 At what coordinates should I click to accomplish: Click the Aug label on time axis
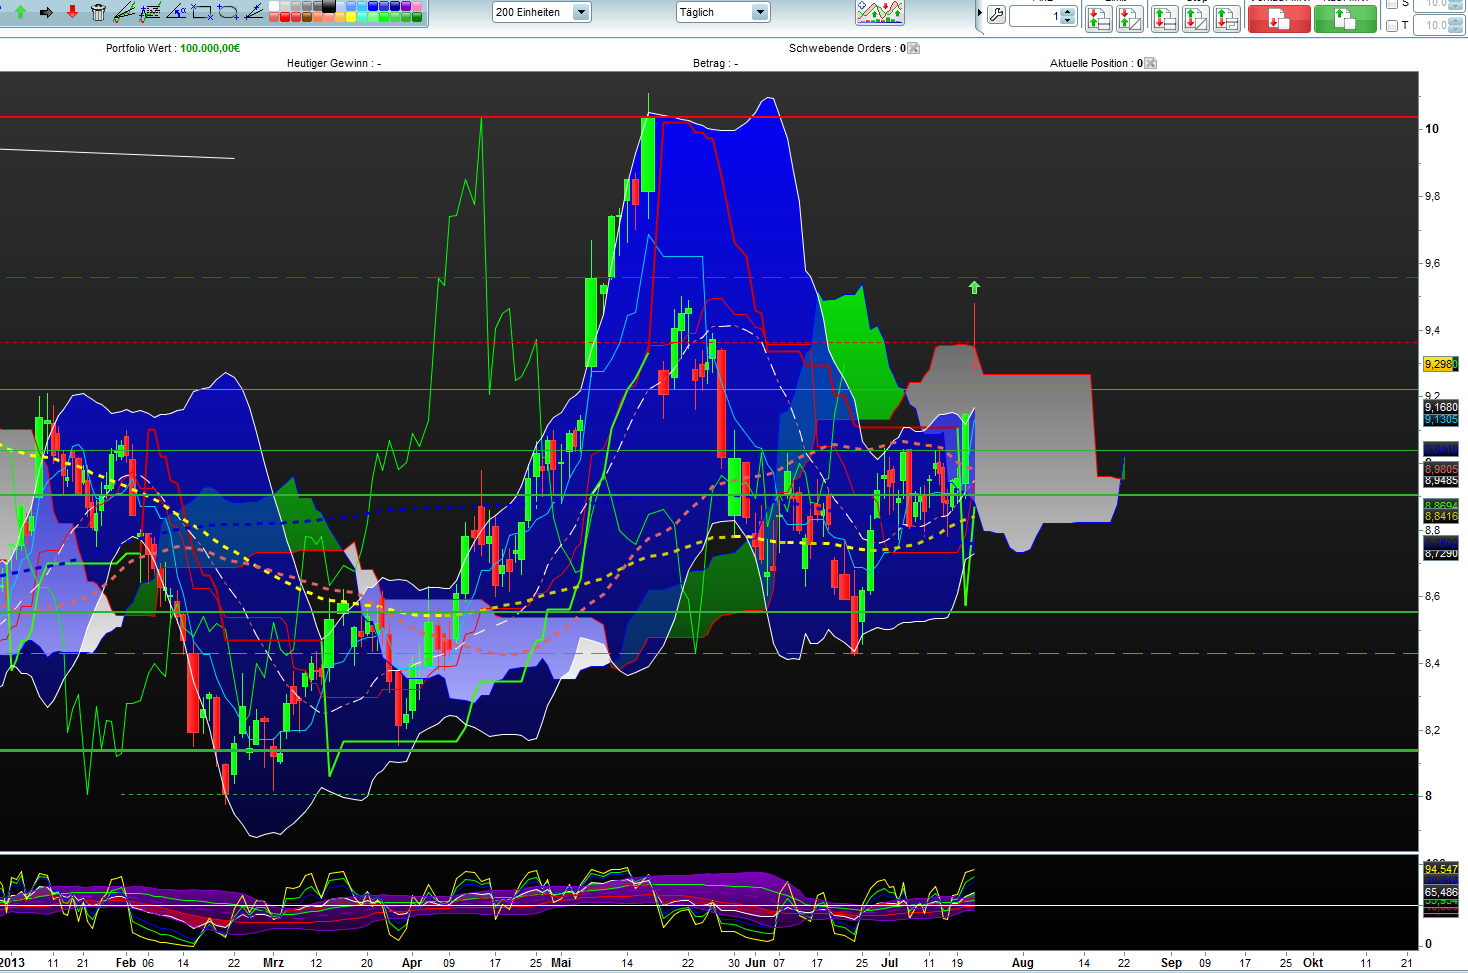coord(1022,963)
